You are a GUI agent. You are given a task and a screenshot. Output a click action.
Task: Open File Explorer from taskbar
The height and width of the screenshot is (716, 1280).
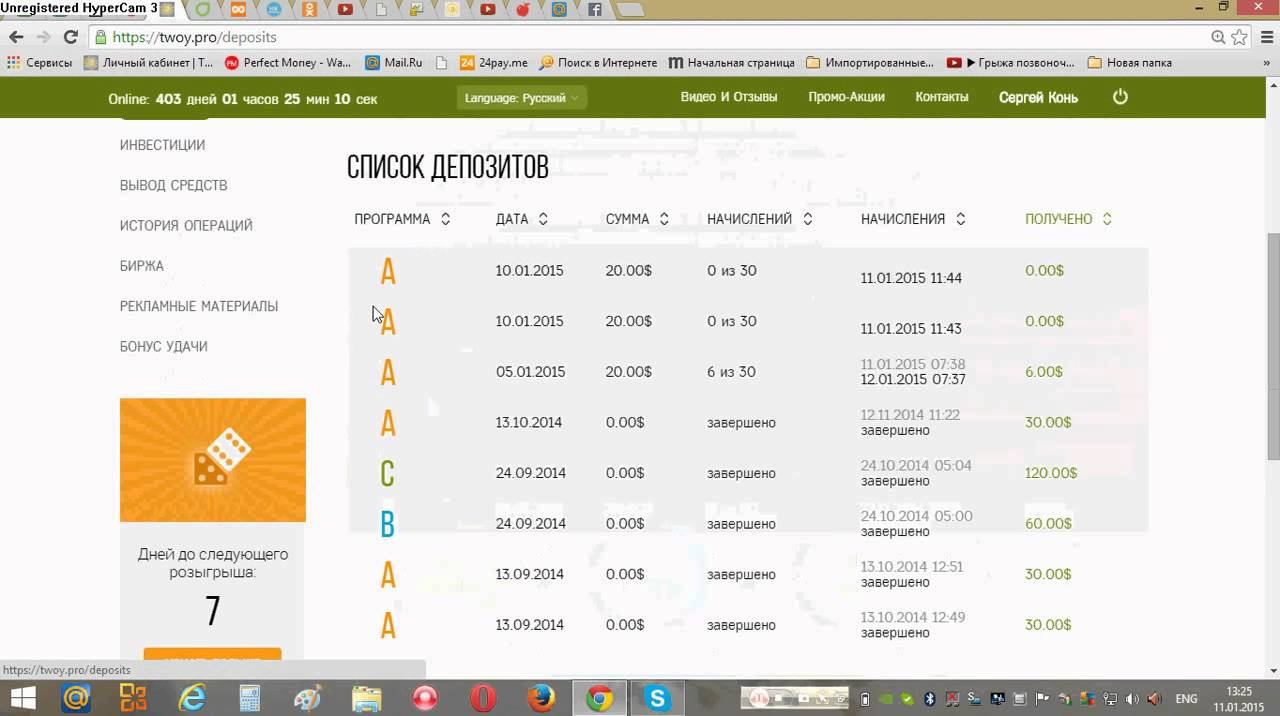[x=366, y=697]
